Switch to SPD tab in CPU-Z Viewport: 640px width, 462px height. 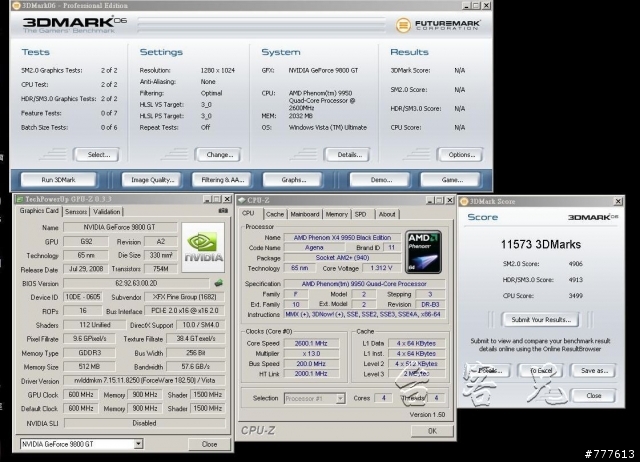[360, 214]
